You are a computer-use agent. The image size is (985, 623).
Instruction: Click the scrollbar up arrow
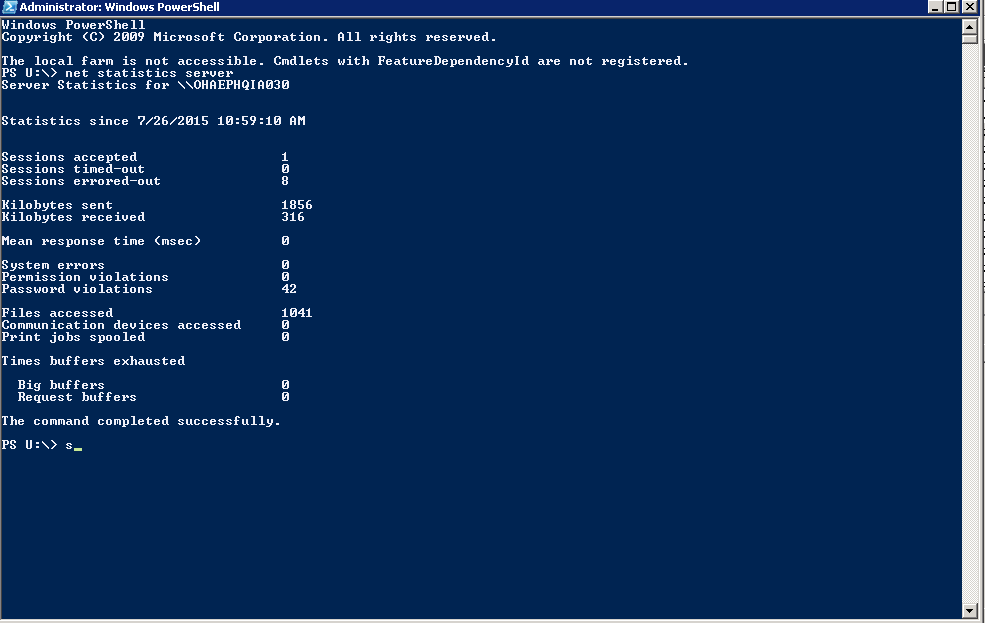click(x=971, y=27)
